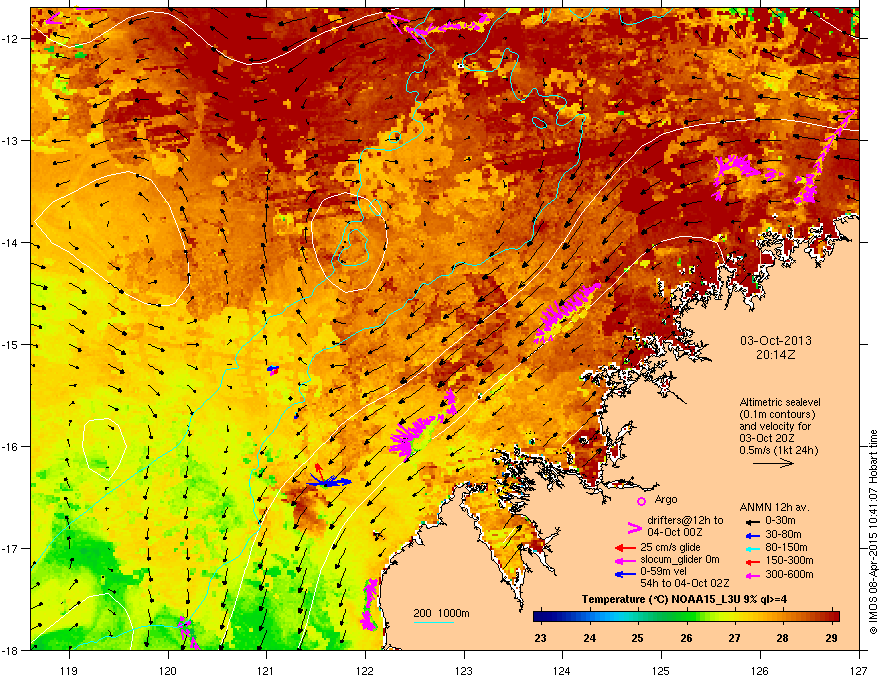Click the '25 cm/s glide' legend label

pyautogui.click(x=671, y=547)
